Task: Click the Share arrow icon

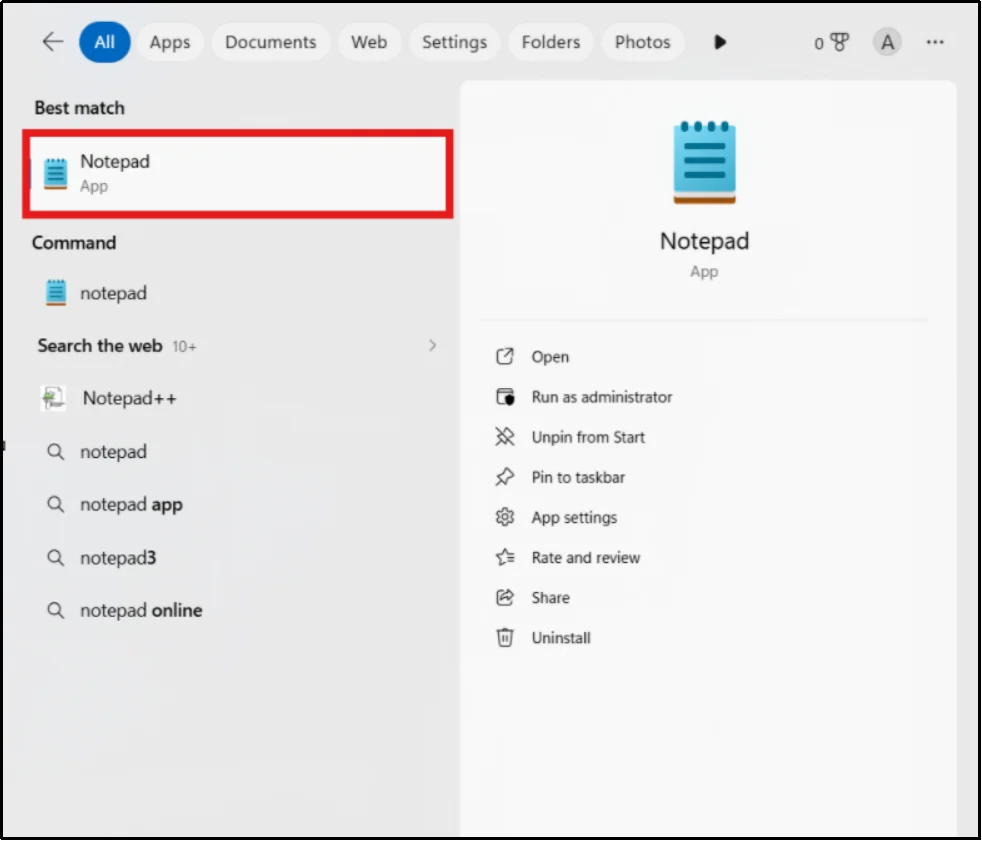Action: (505, 597)
